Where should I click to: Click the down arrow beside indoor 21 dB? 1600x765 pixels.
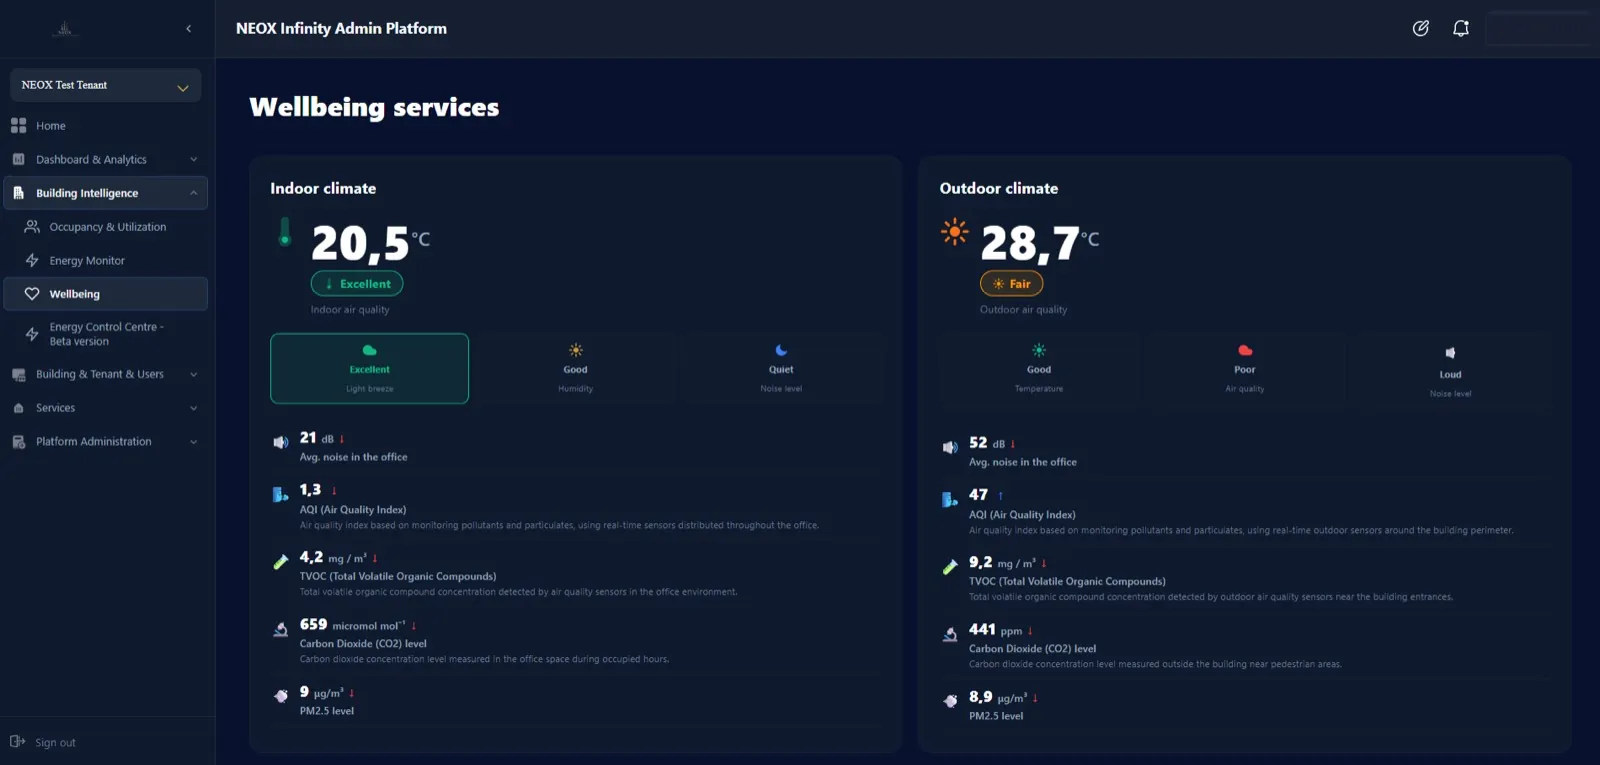pos(342,439)
